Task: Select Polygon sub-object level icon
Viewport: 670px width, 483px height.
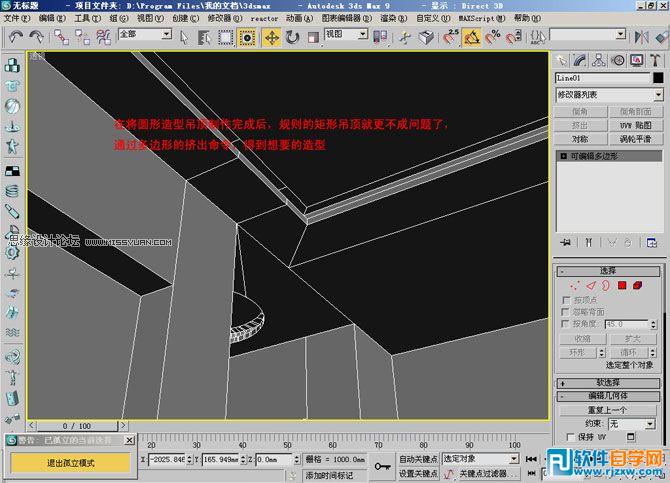Action: (622, 285)
